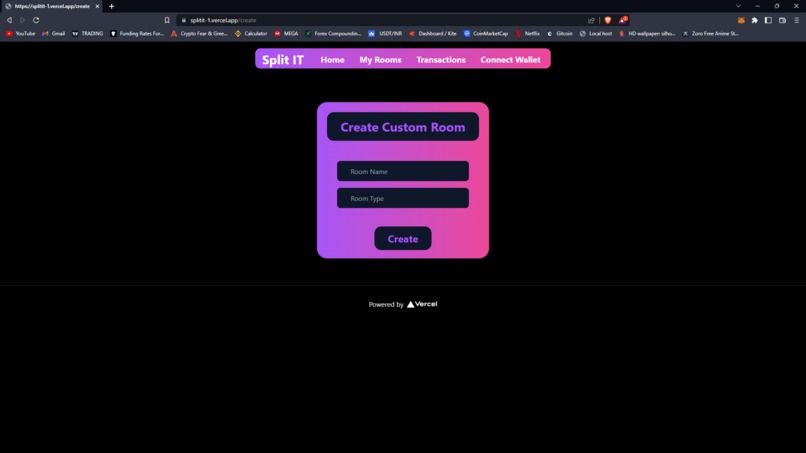Open the share icon in address bar
Image resolution: width=806 pixels, height=453 pixels.
591,20
